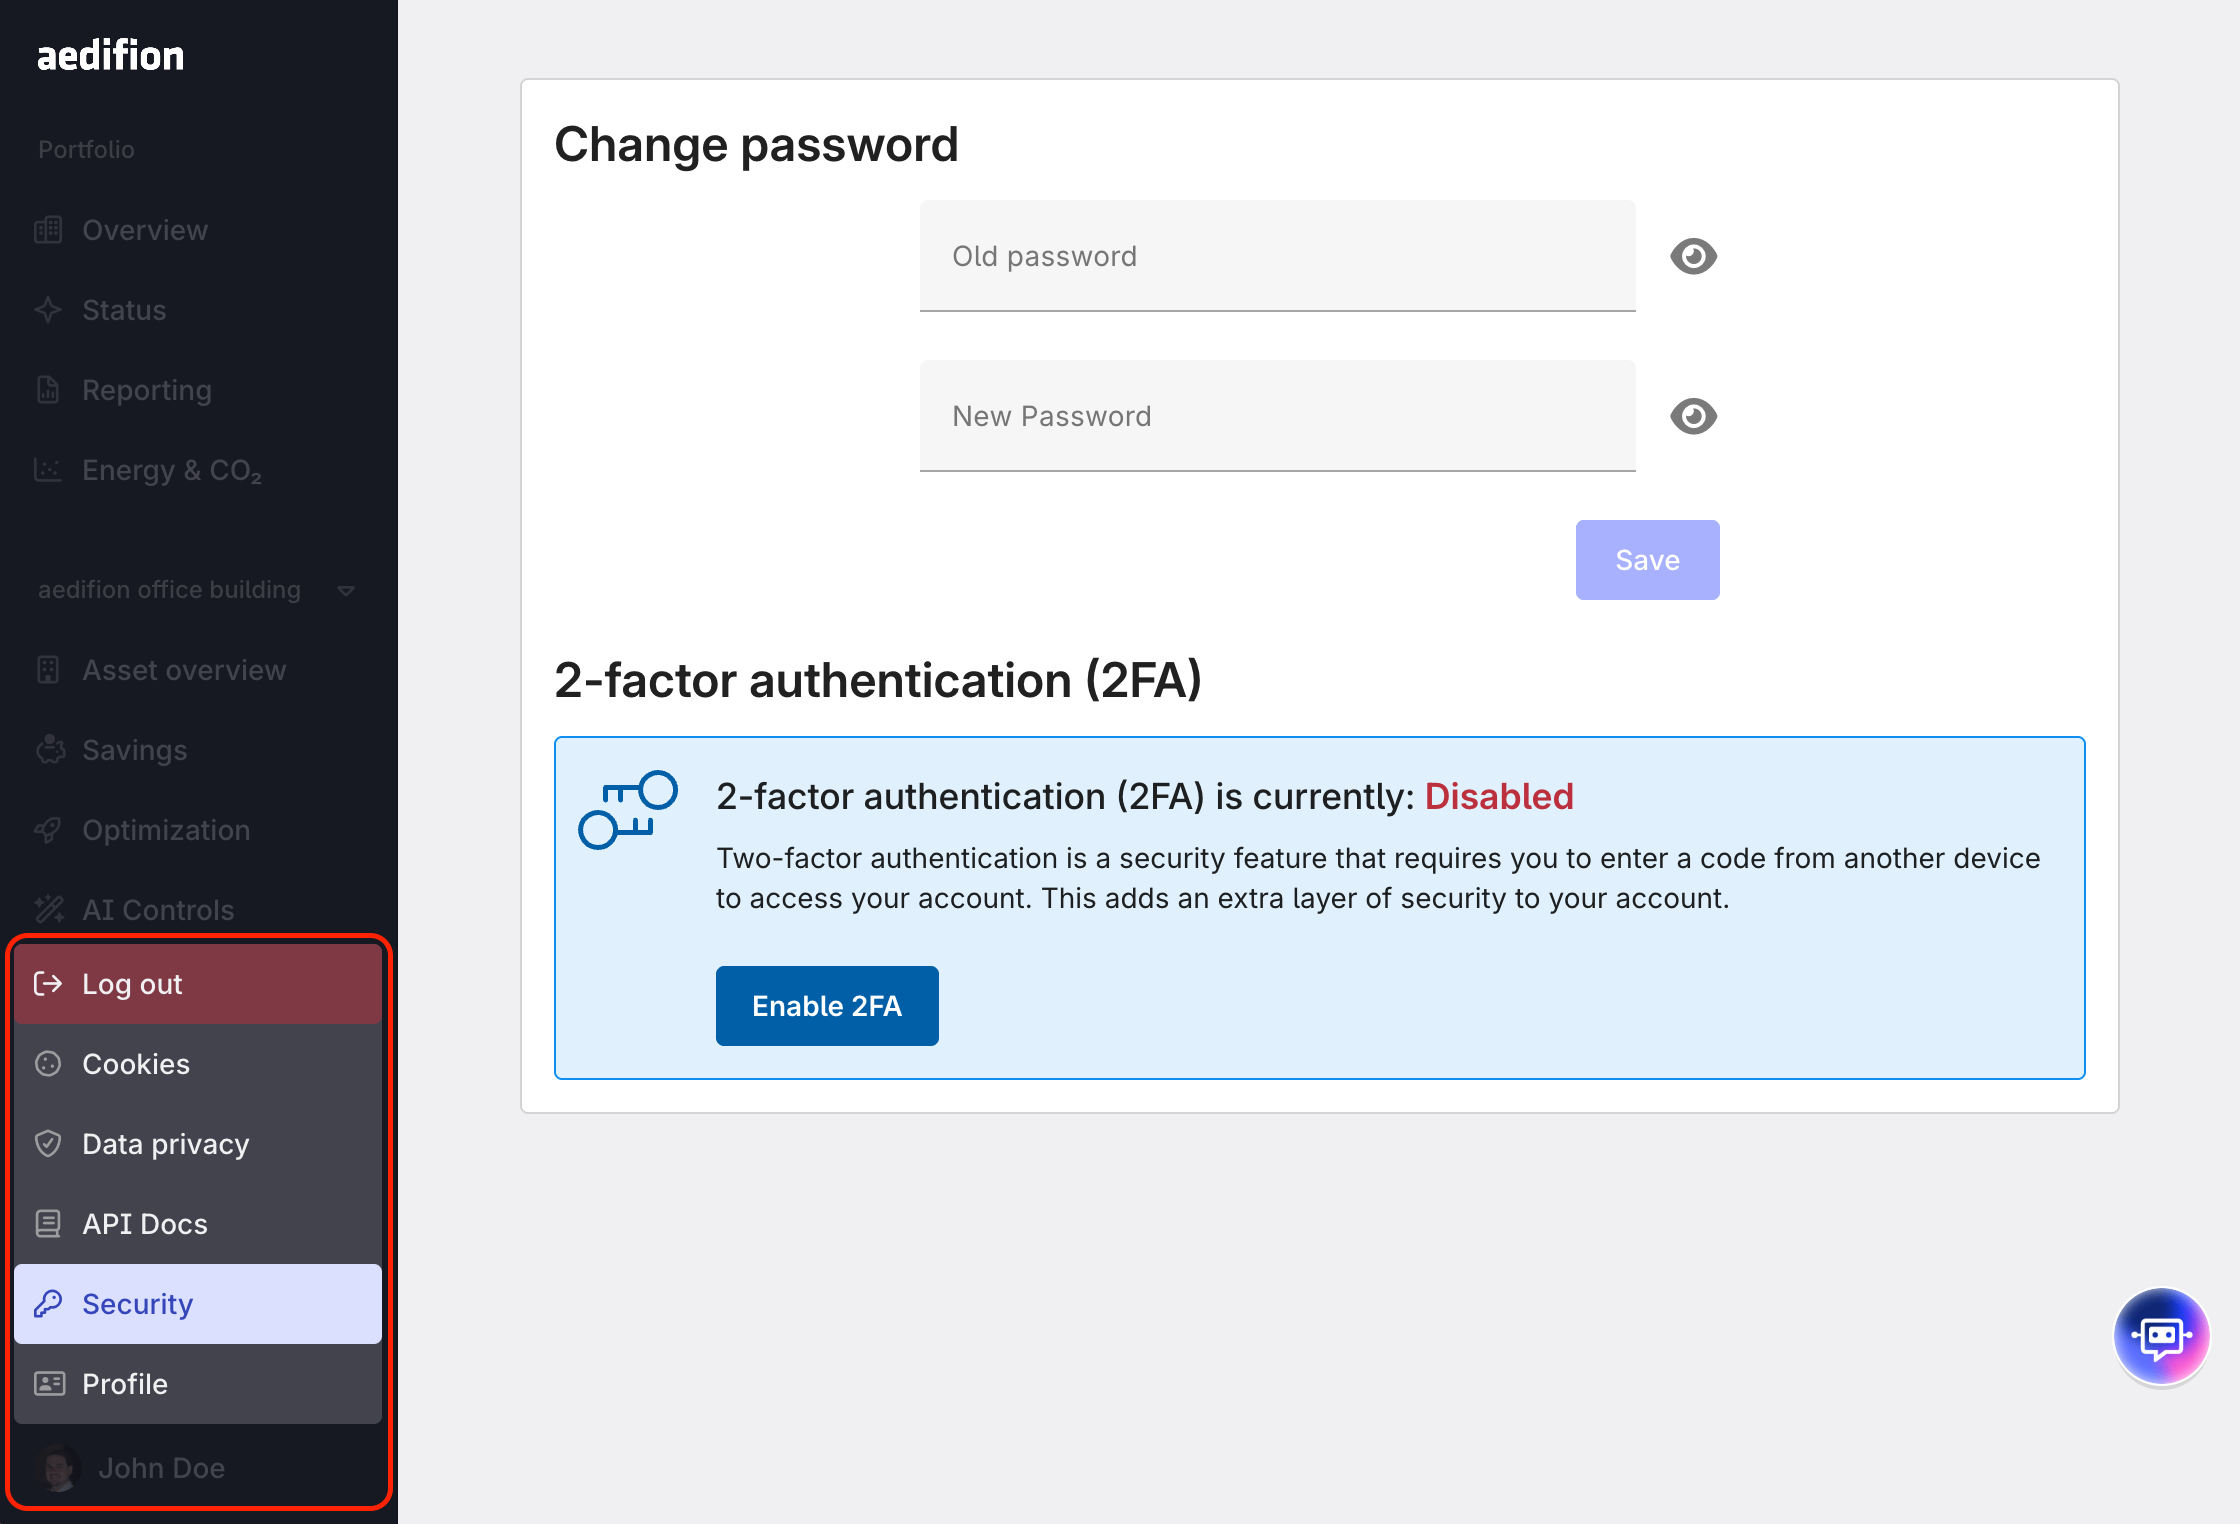Viewport: 2240px width, 1524px height.
Task: Show the old password text
Action: [x=1693, y=256]
